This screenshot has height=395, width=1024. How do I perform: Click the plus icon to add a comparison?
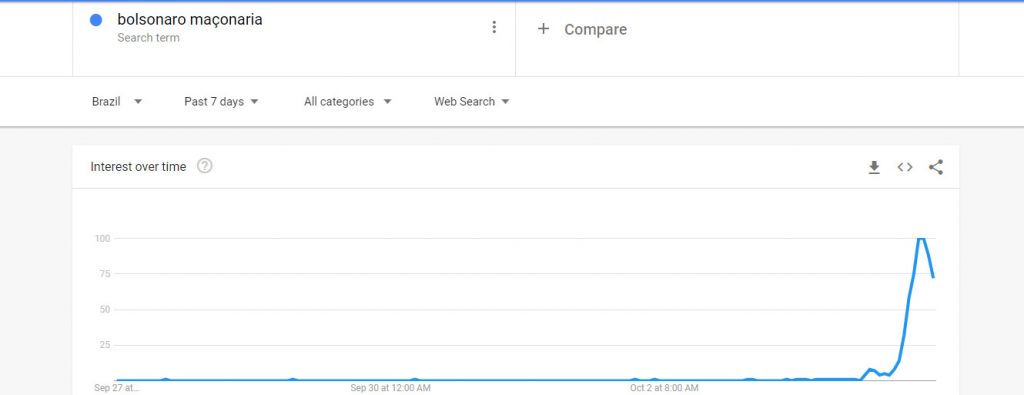tap(543, 29)
